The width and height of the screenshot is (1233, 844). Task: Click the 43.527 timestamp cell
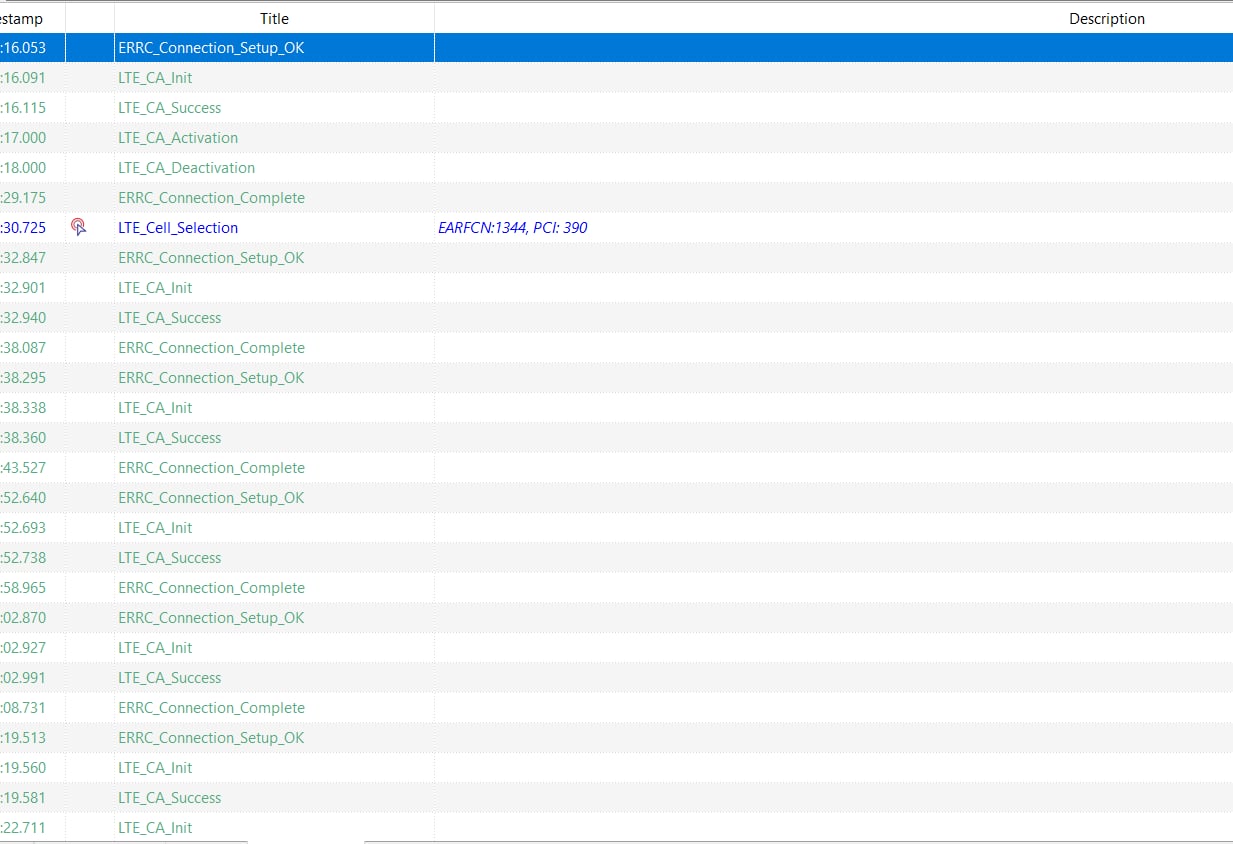pyautogui.click(x=24, y=467)
